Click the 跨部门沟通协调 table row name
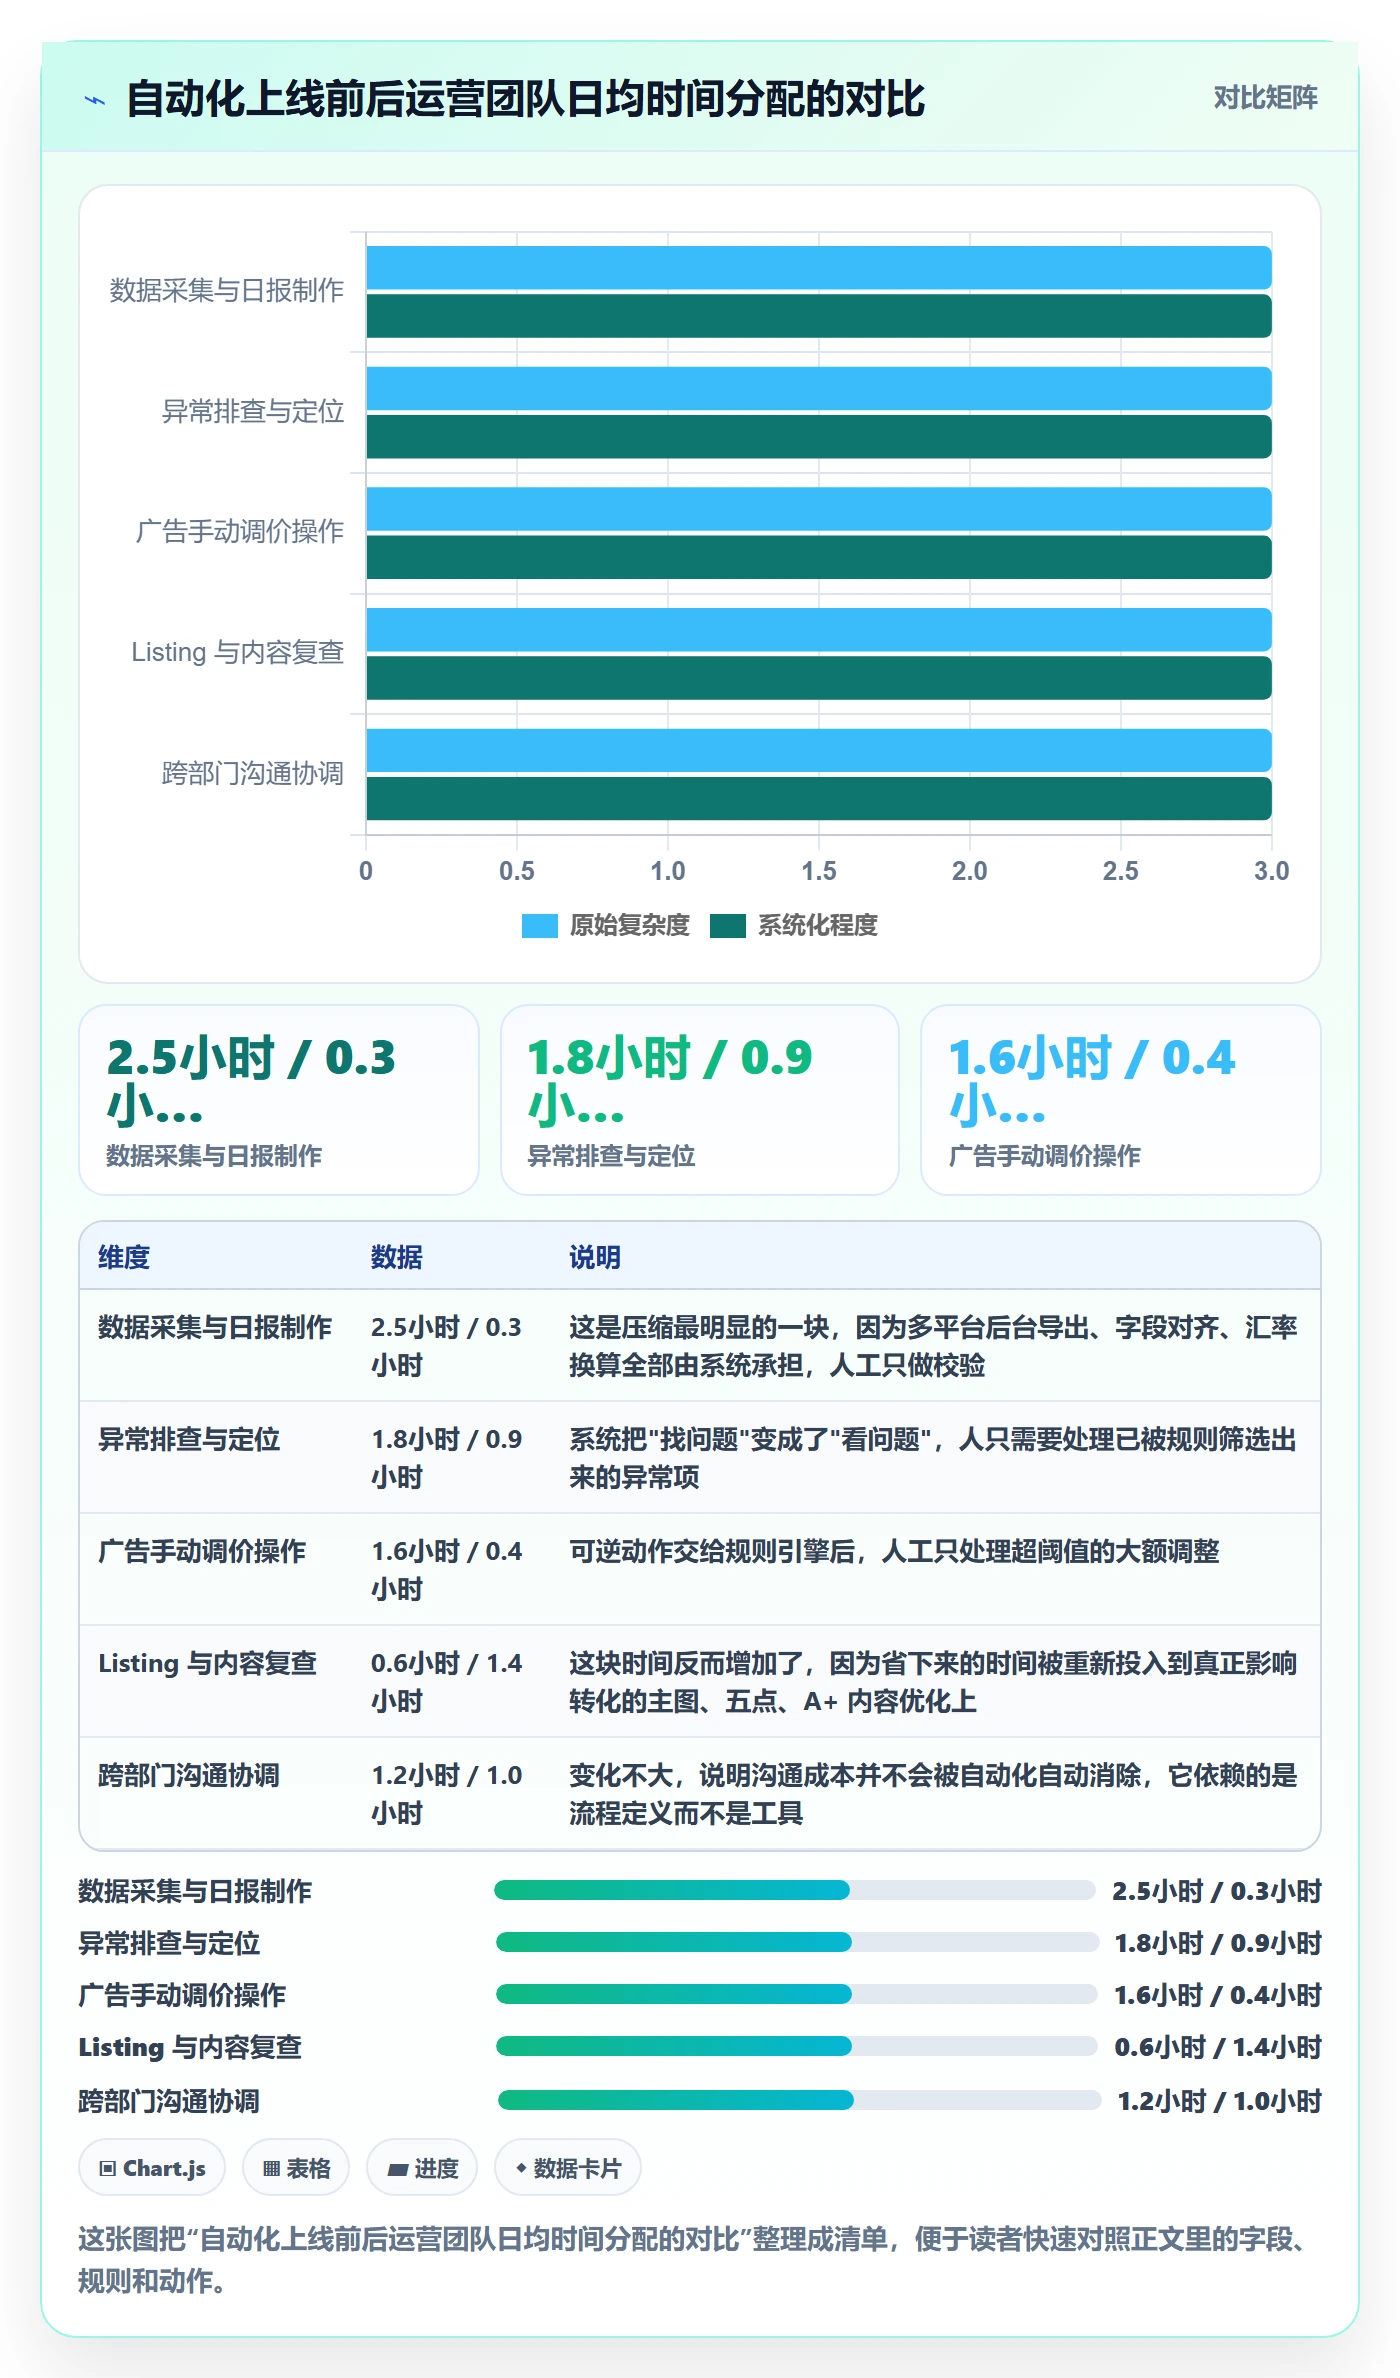1400x2378 pixels. [x=189, y=1775]
